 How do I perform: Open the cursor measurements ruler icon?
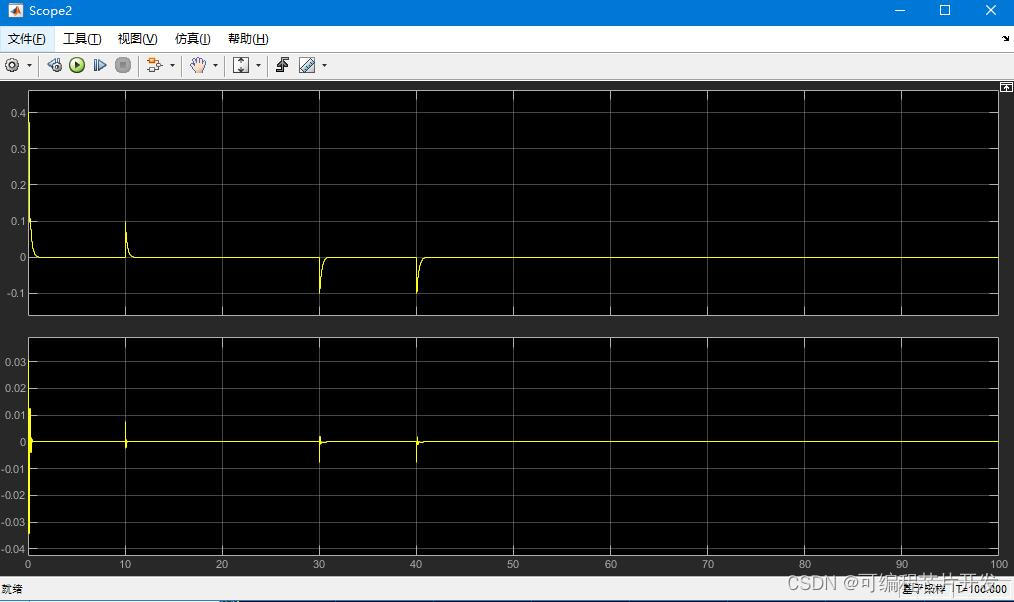(x=307, y=65)
